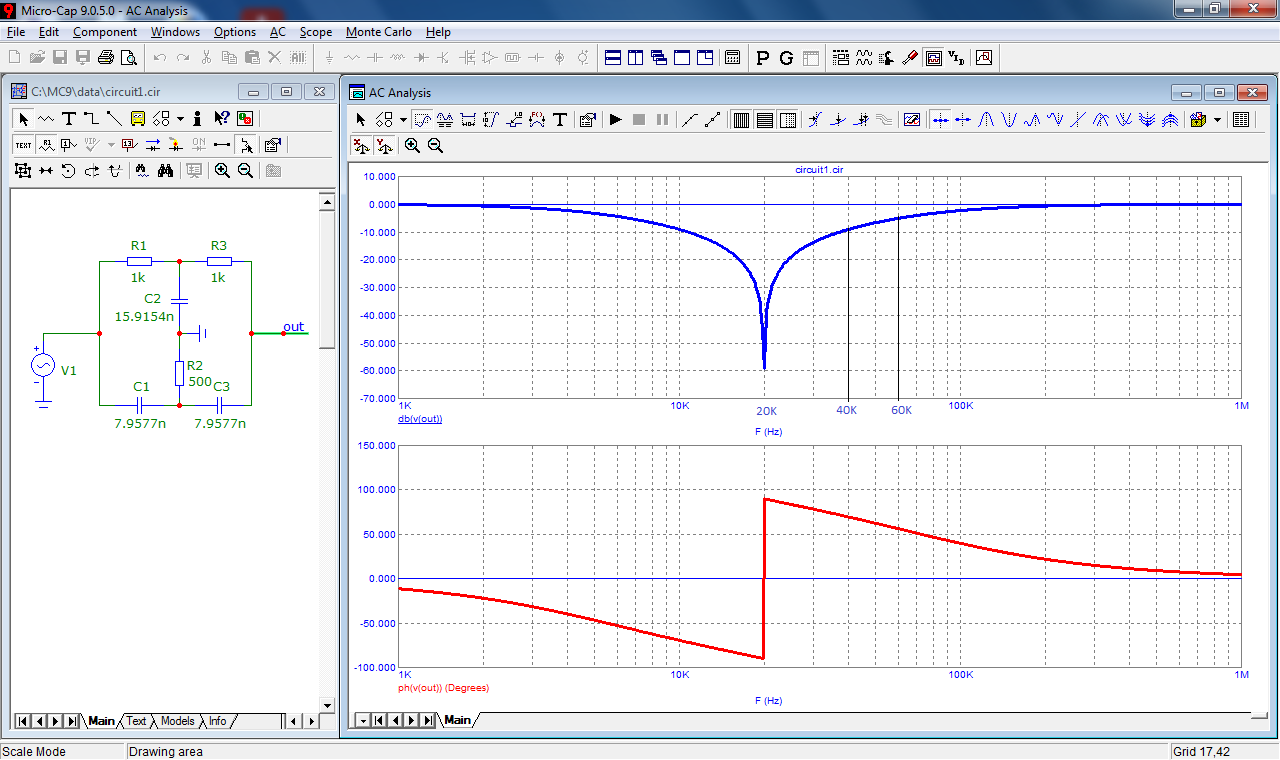Click the calculator icon in main toolbar

pyautogui.click(x=733, y=58)
